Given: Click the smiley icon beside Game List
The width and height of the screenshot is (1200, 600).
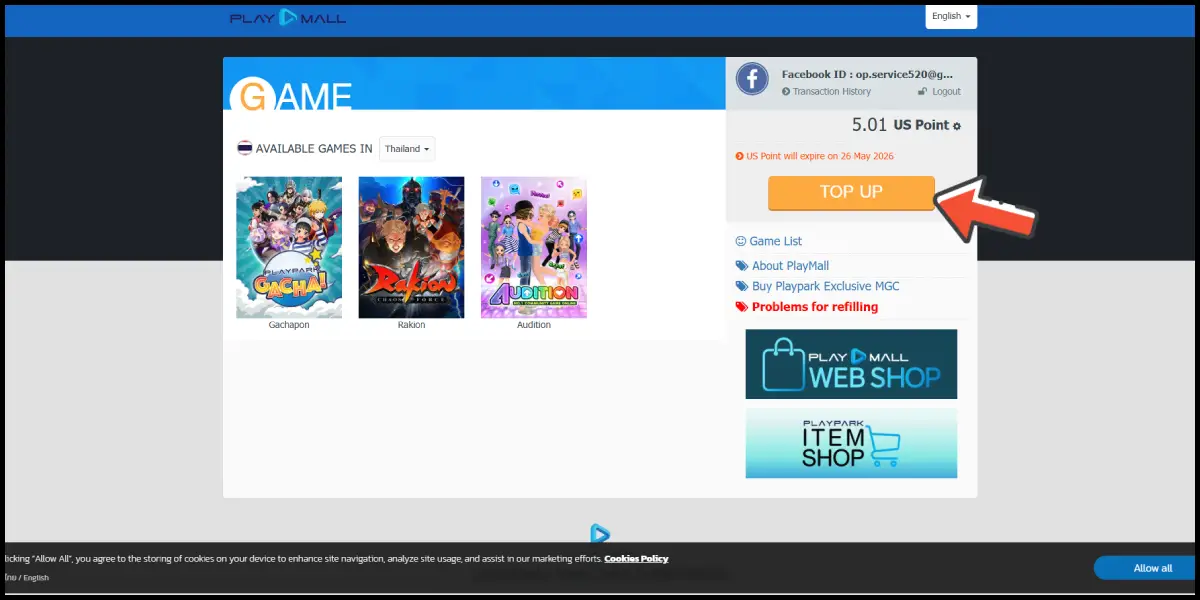Looking at the screenshot, I should click(x=741, y=241).
